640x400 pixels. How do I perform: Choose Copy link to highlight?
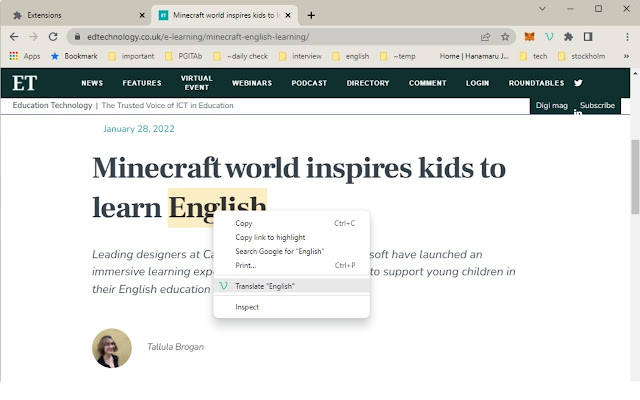click(x=291, y=237)
